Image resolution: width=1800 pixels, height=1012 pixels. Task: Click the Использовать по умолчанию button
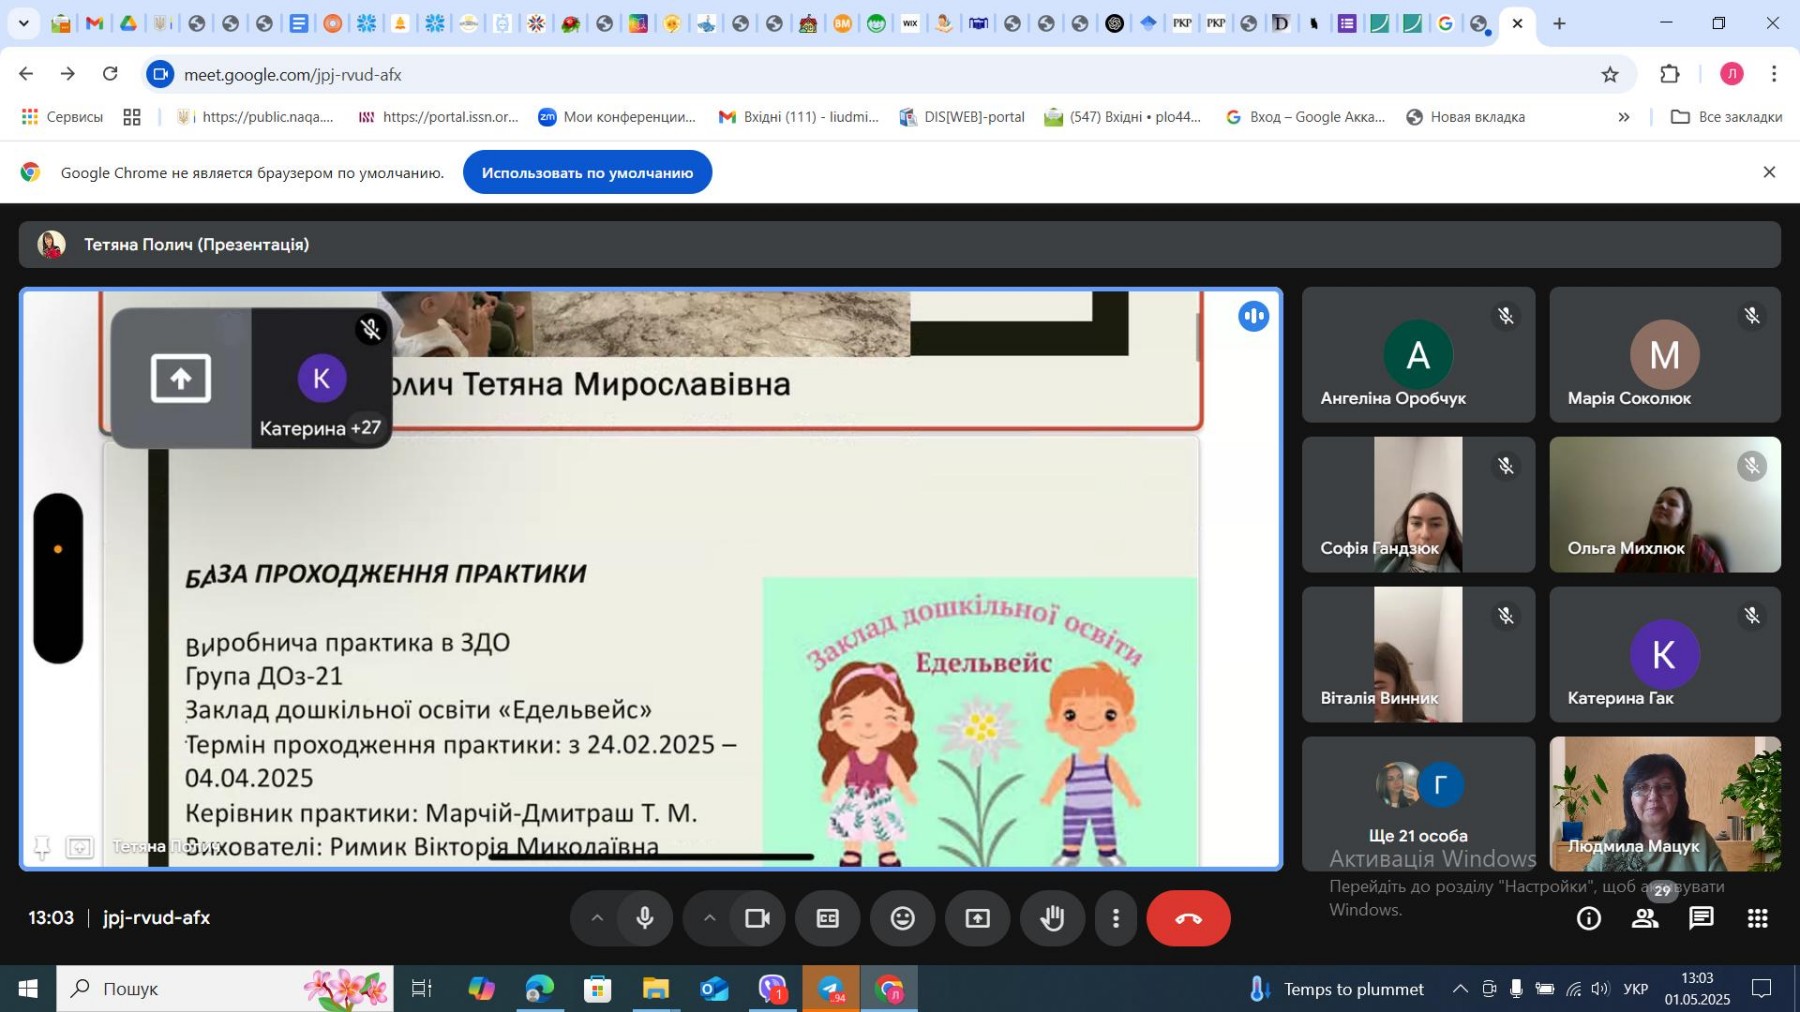click(x=587, y=173)
